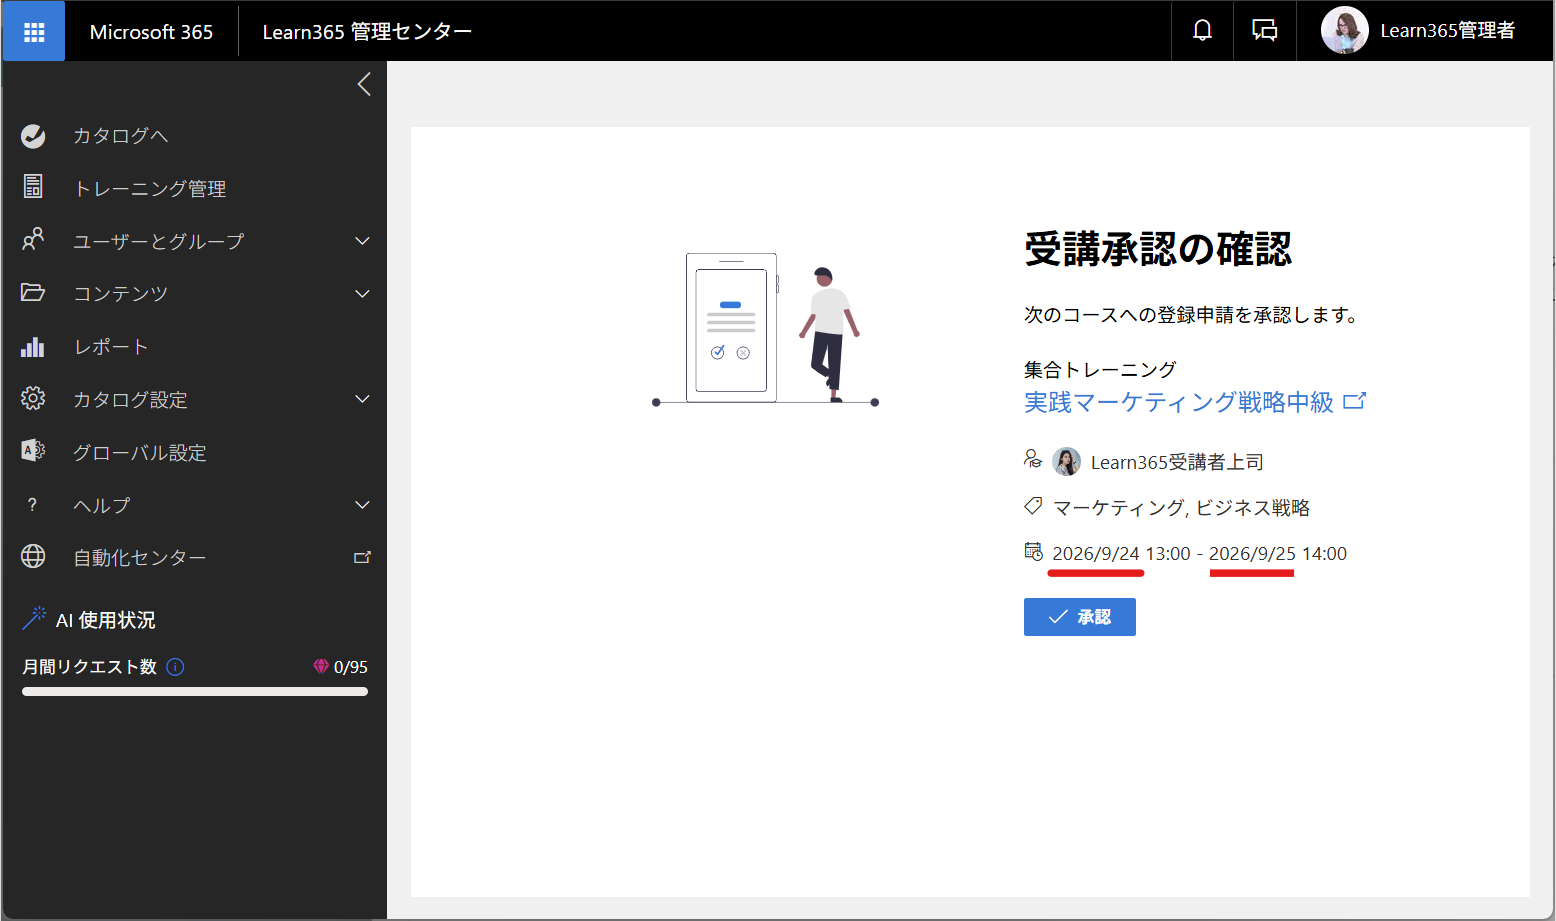Click the 自動化センター globe icon
Viewport: 1556px width, 921px height.
coord(33,556)
